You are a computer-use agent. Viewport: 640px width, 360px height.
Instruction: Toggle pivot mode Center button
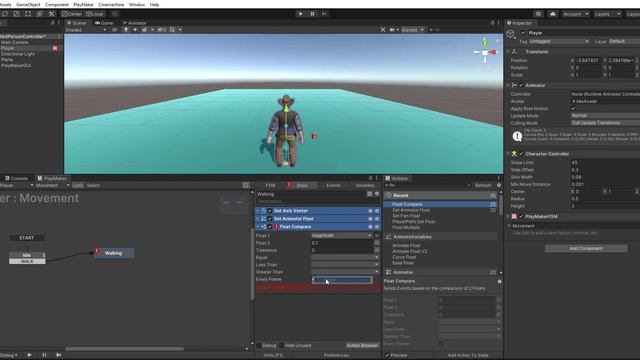(x=72, y=14)
